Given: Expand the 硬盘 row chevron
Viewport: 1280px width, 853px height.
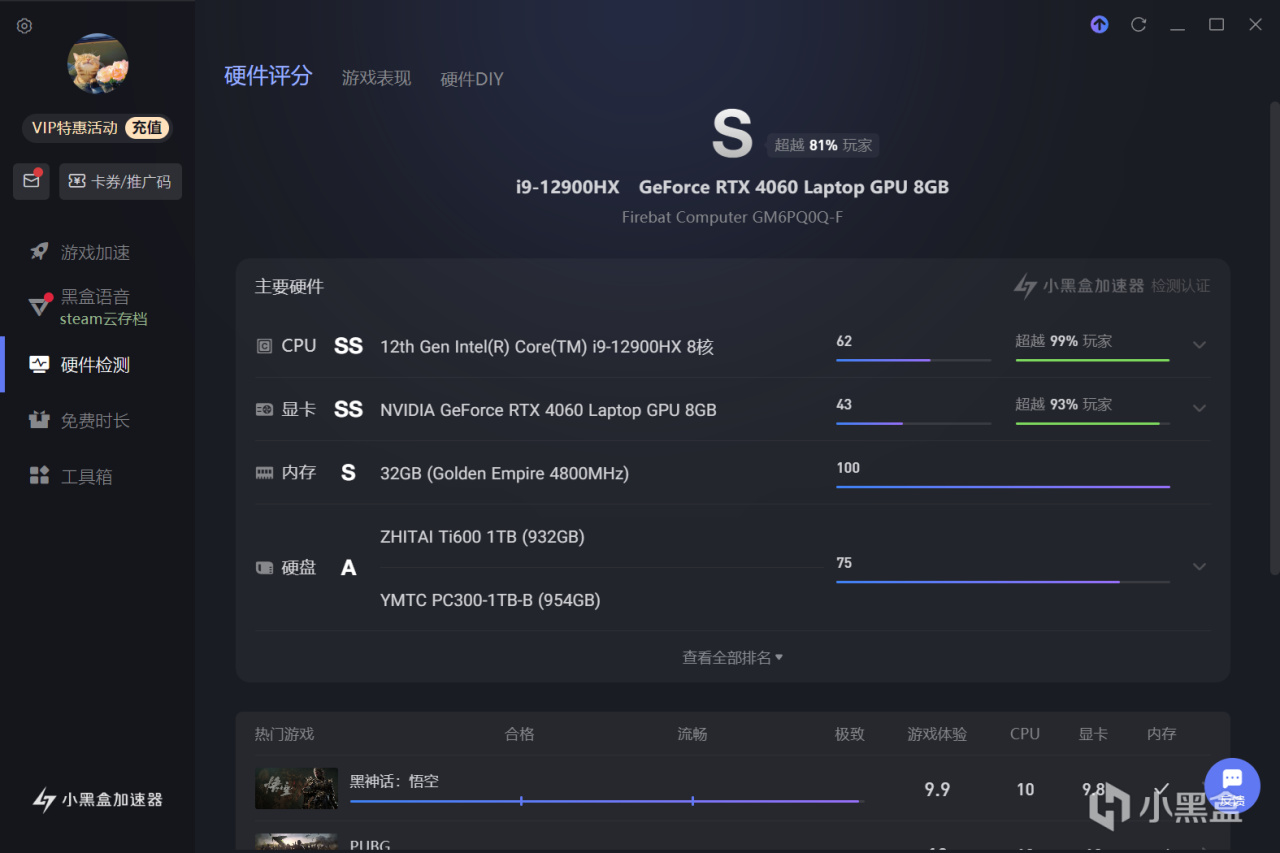Looking at the screenshot, I should click(x=1199, y=566).
